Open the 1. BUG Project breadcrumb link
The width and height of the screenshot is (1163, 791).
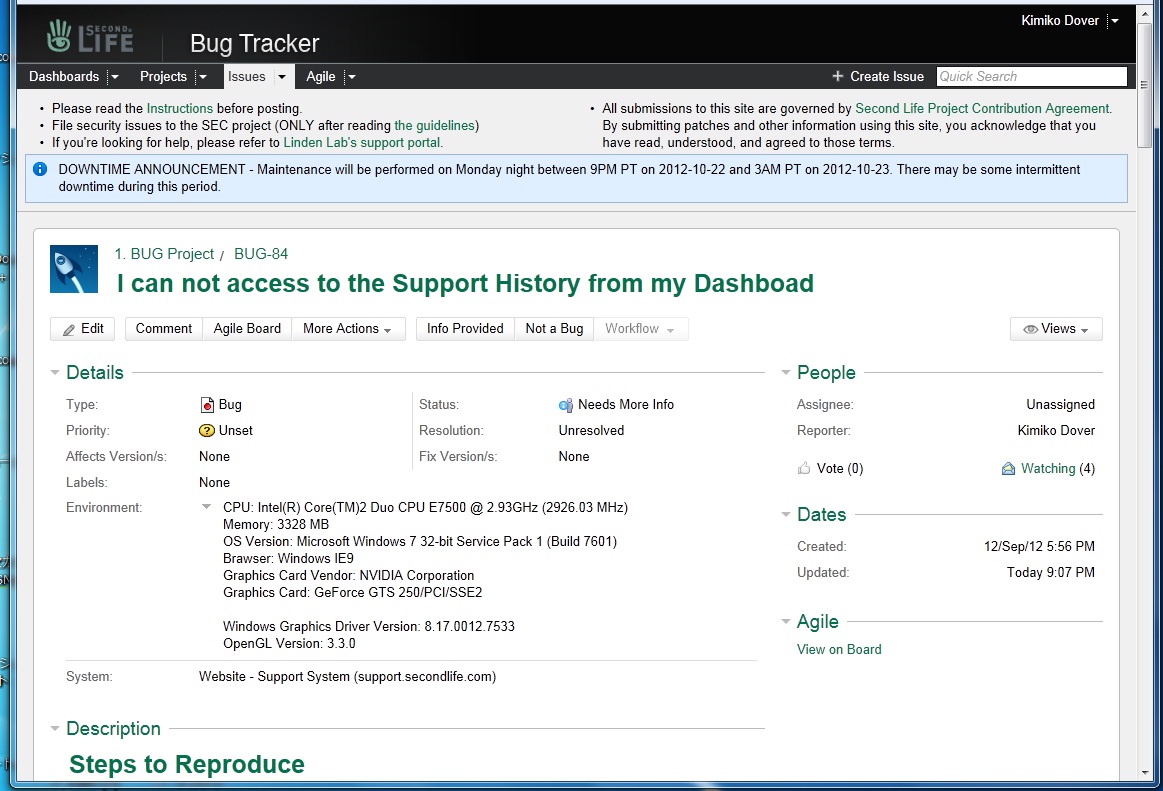click(x=164, y=254)
